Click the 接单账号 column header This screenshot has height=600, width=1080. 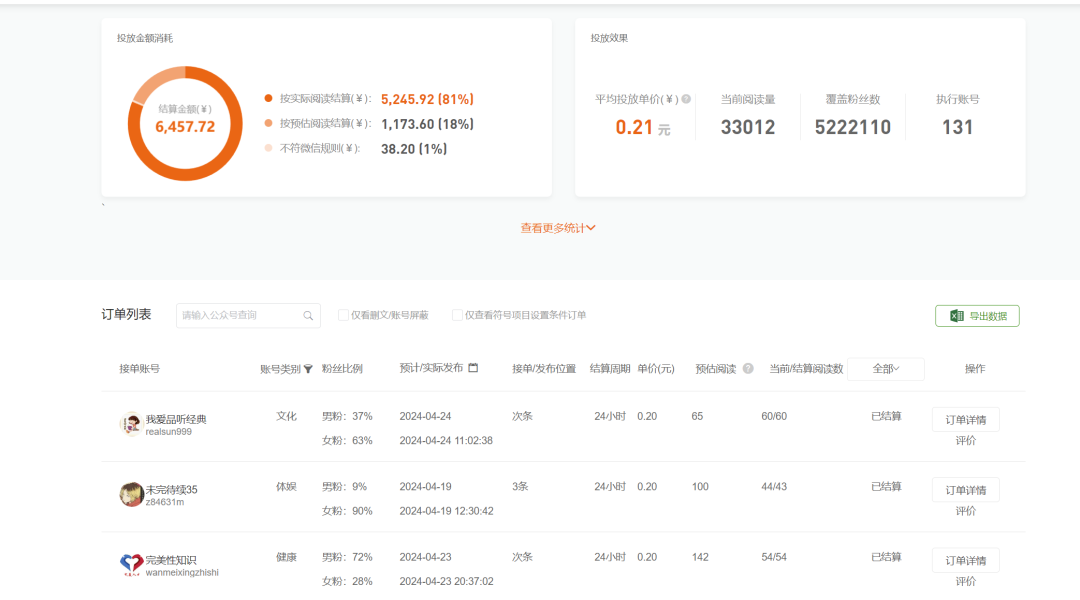(139, 369)
